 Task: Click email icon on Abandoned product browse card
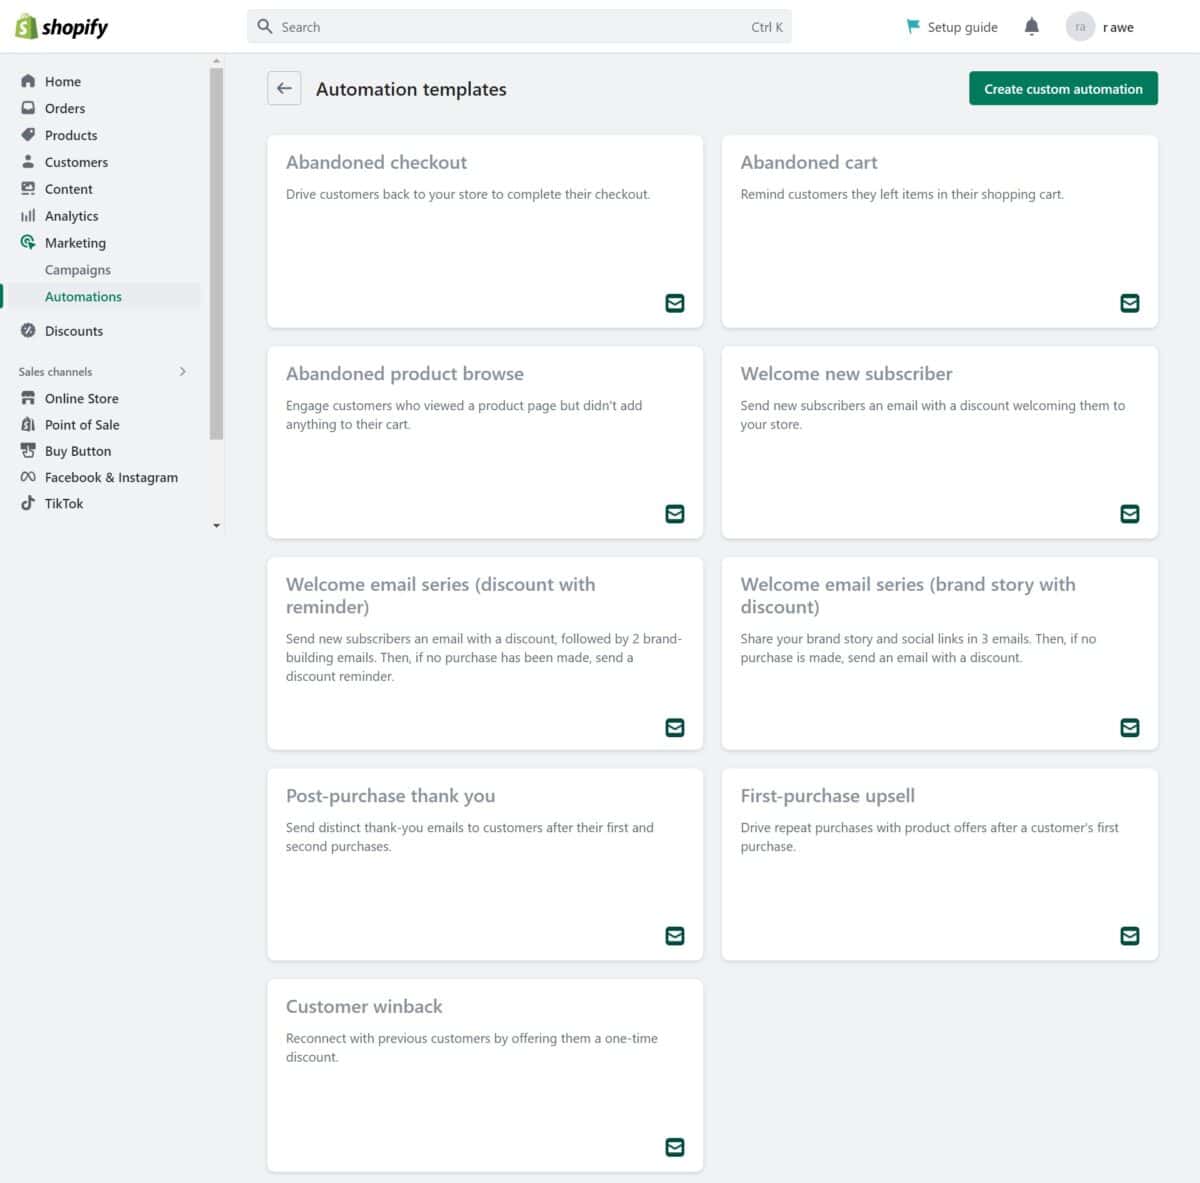(675, 514)
